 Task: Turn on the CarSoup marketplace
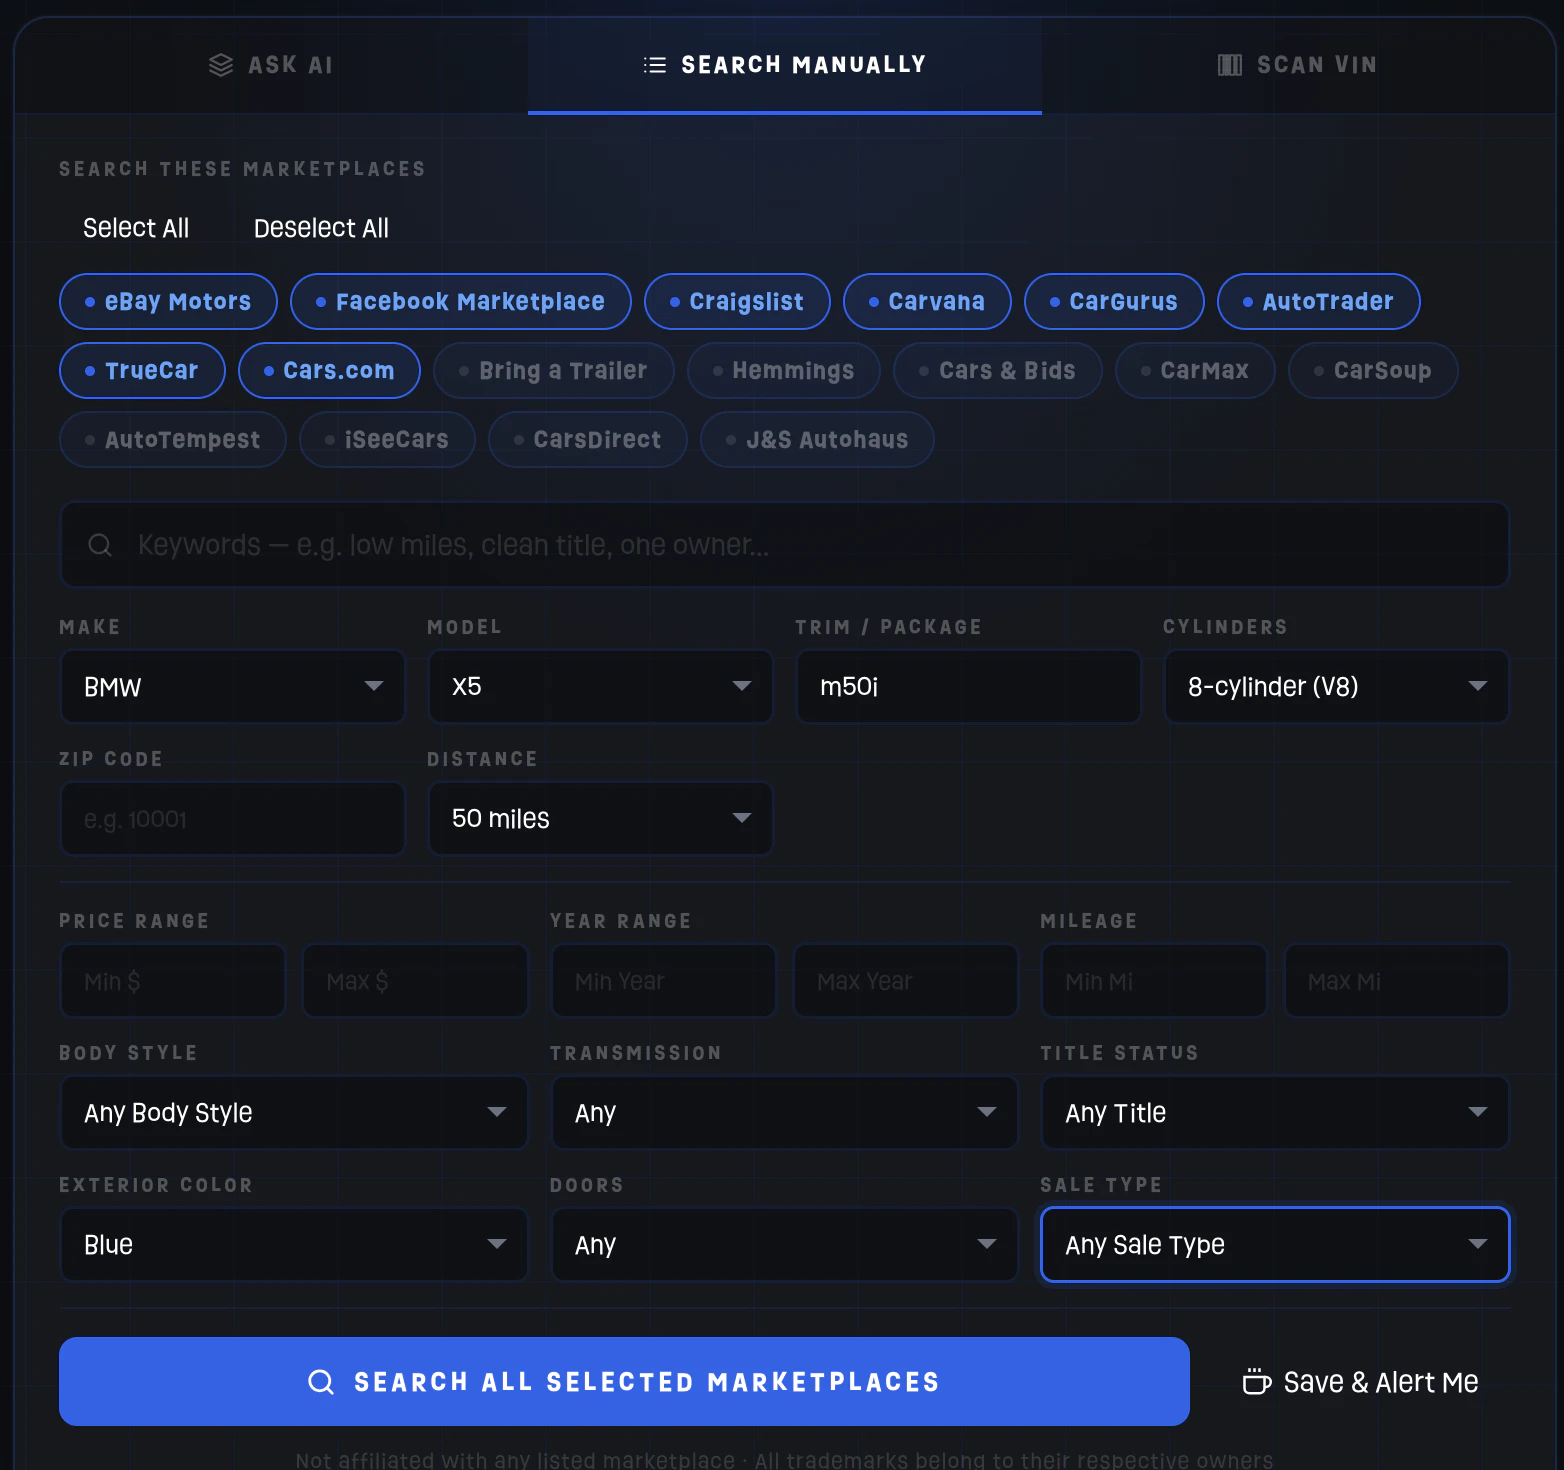1373,370
